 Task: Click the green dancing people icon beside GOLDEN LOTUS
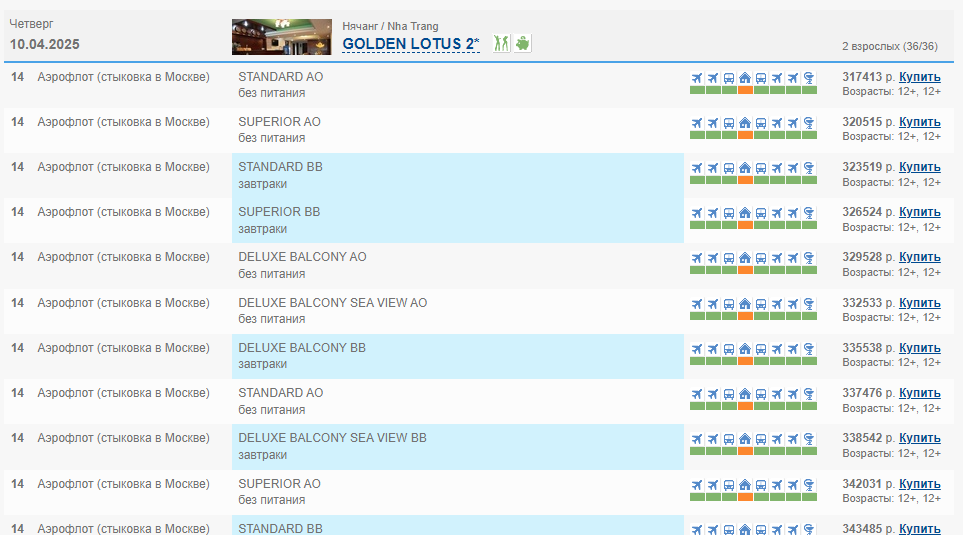pos(501,44)
